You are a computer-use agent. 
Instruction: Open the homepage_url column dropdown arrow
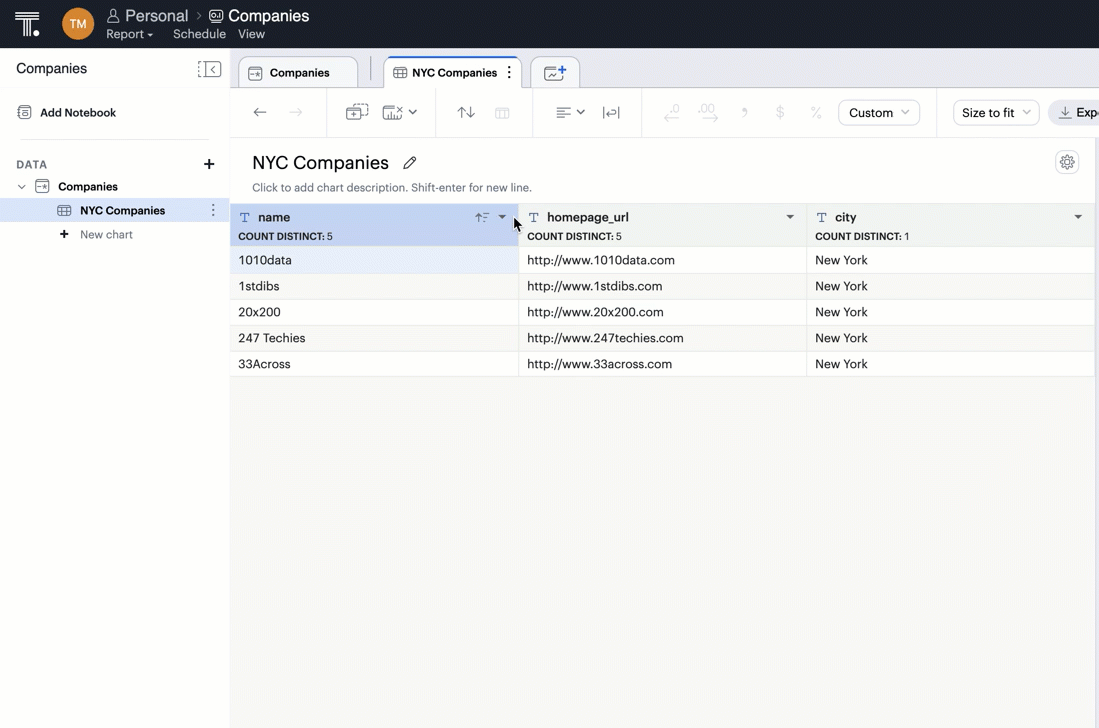pos(790,217)
